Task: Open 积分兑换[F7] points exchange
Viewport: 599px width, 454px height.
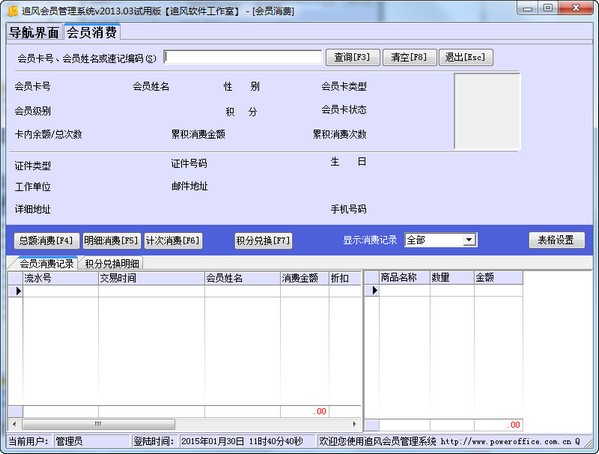Action: click(x=263, y=240)
